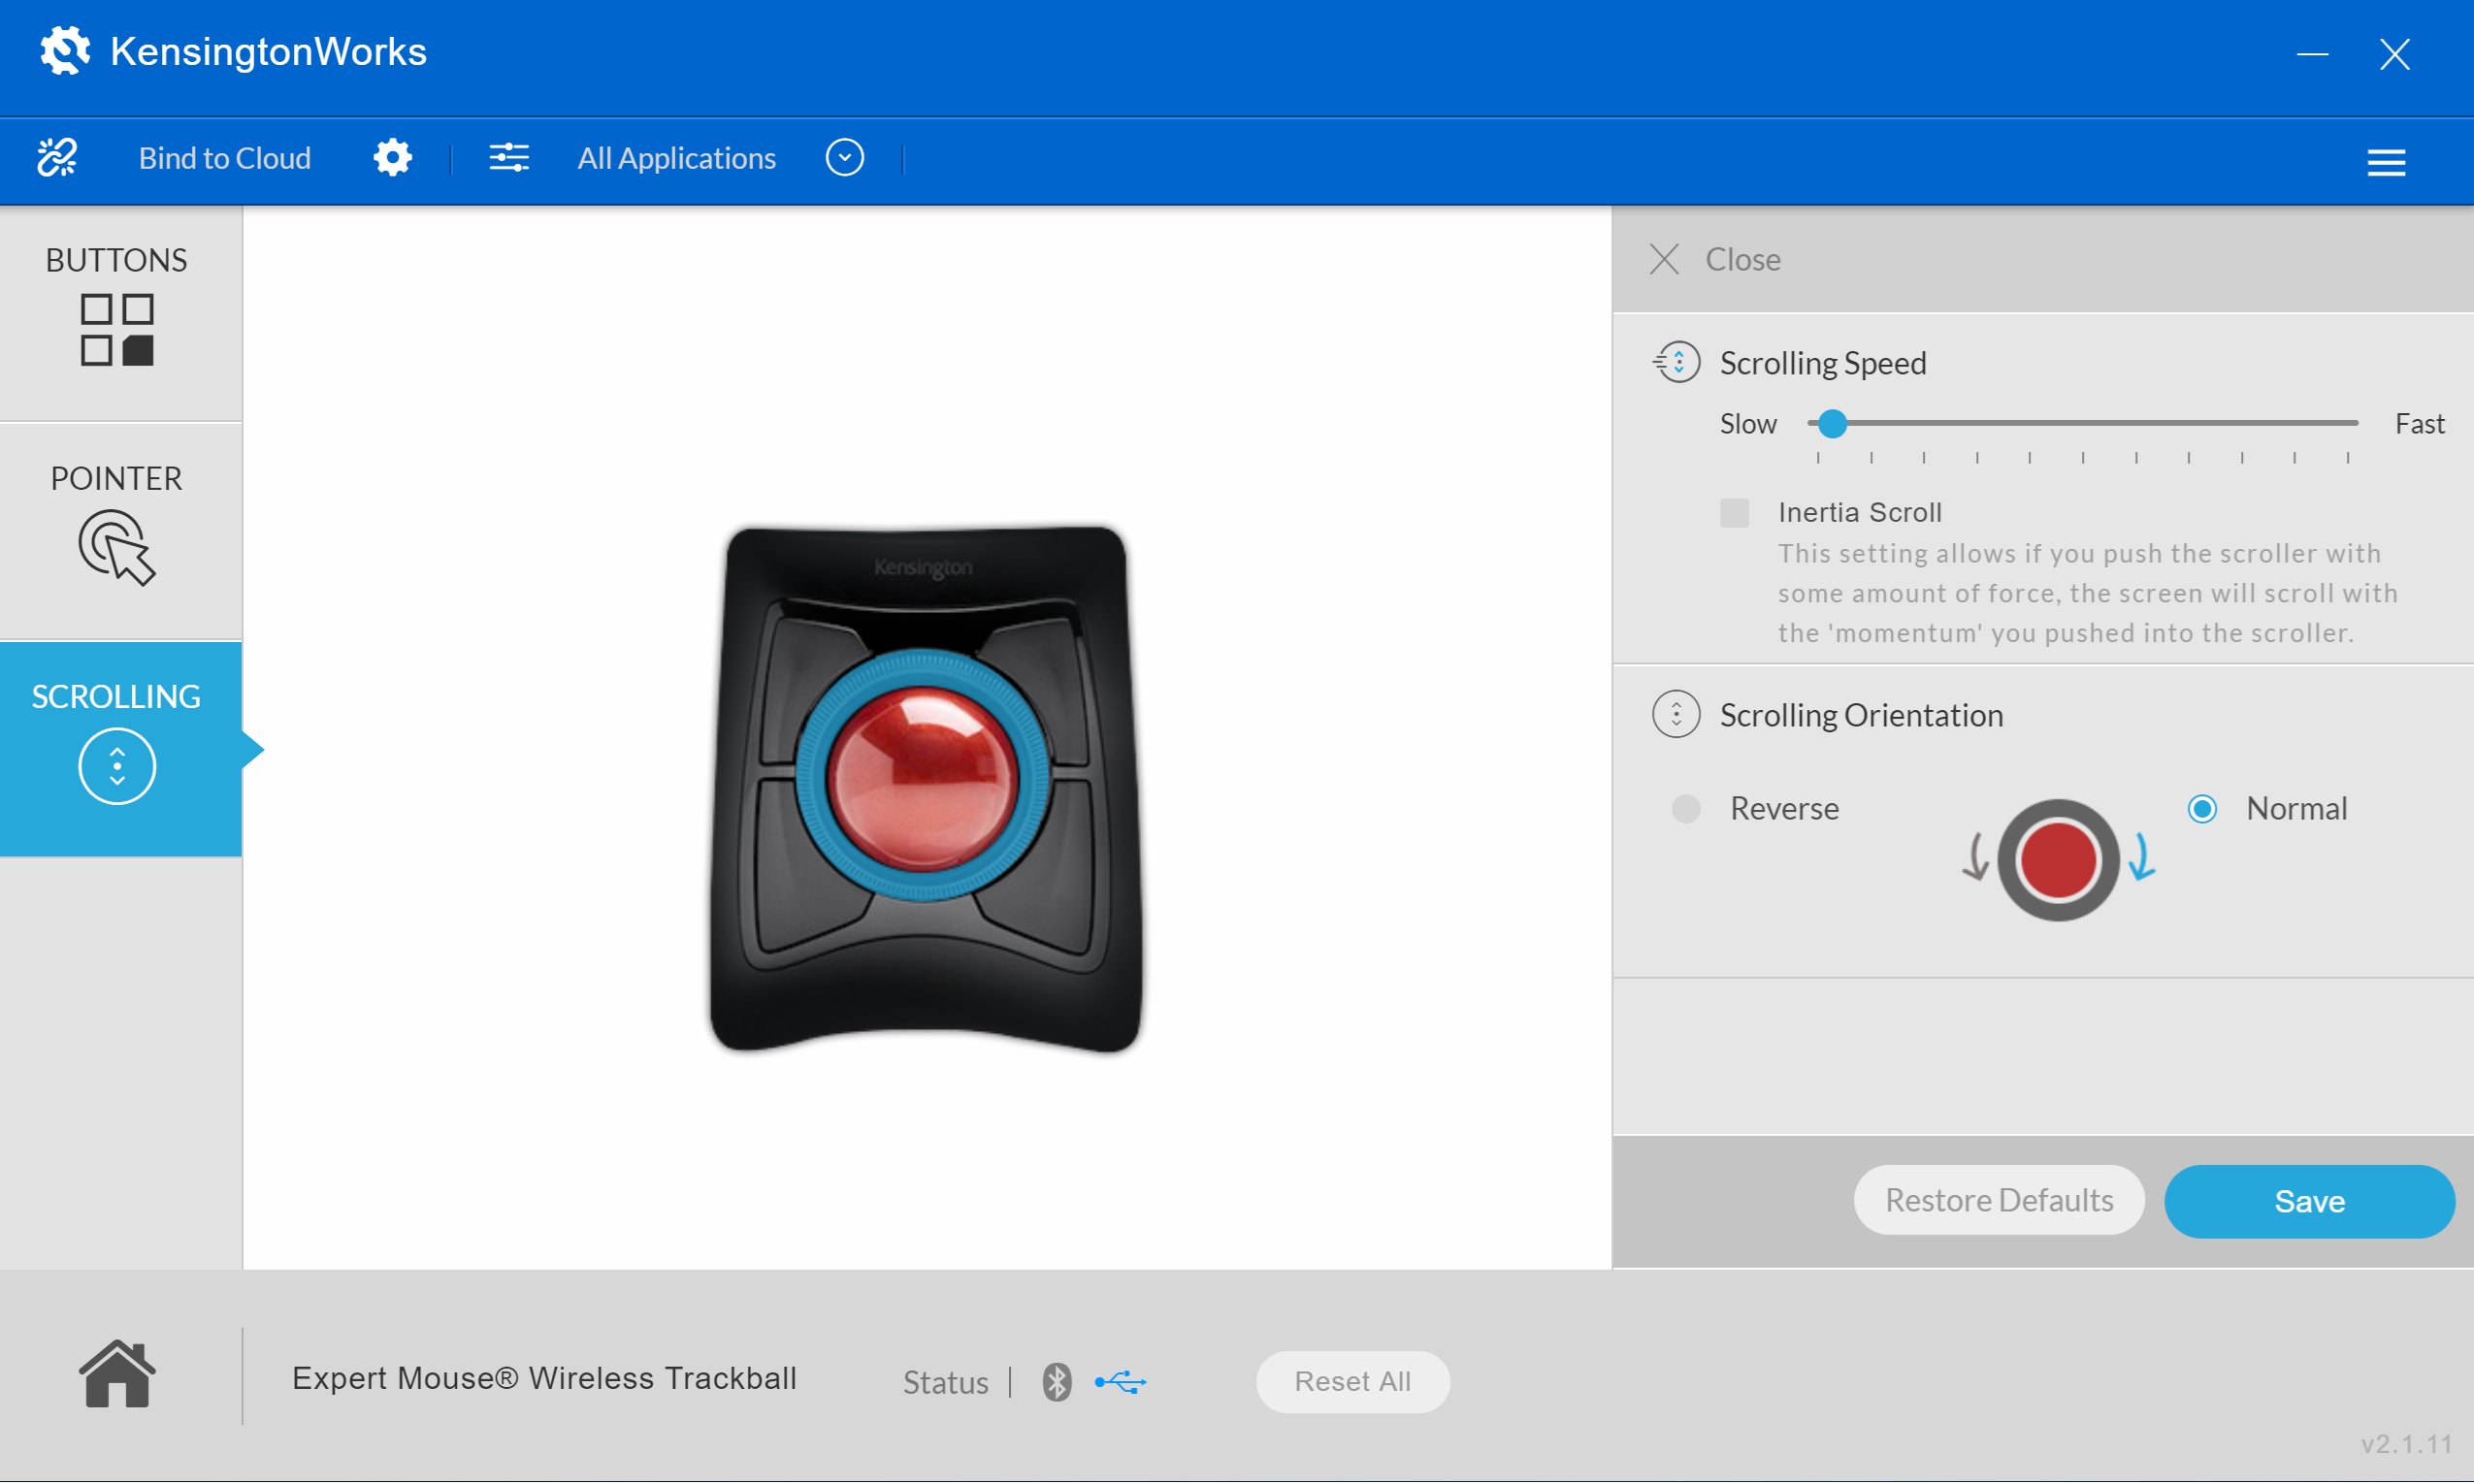This screenshot has width=2474, height=1484.
Task: Click the Scrolling Speed icon
Action: click(x=1677, y=362)
